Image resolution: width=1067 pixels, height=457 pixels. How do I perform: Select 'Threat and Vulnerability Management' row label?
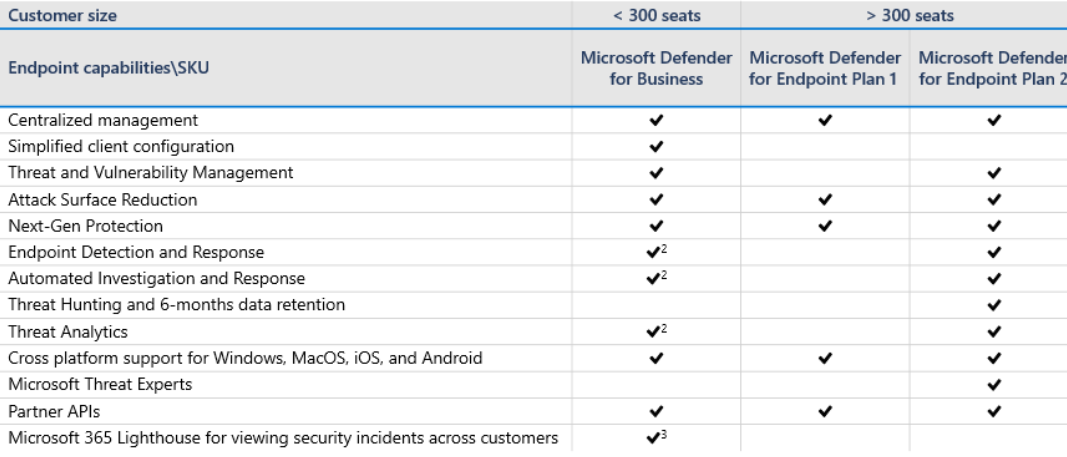[150, 173]
